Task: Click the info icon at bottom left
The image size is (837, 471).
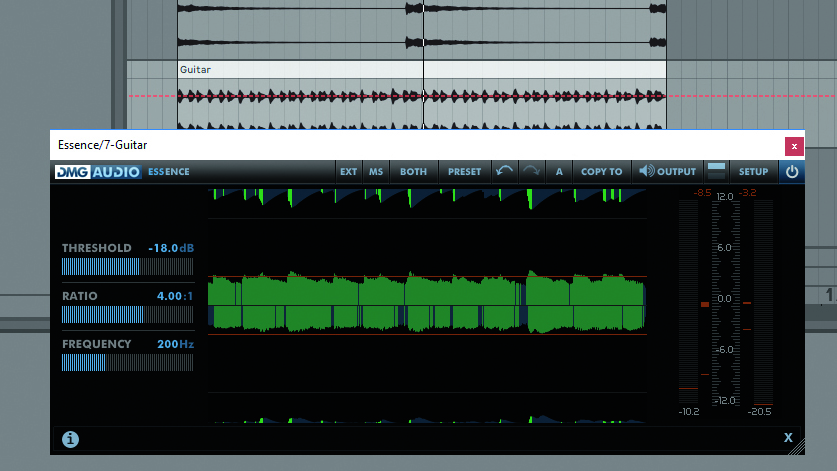Action: click(70, 439)
